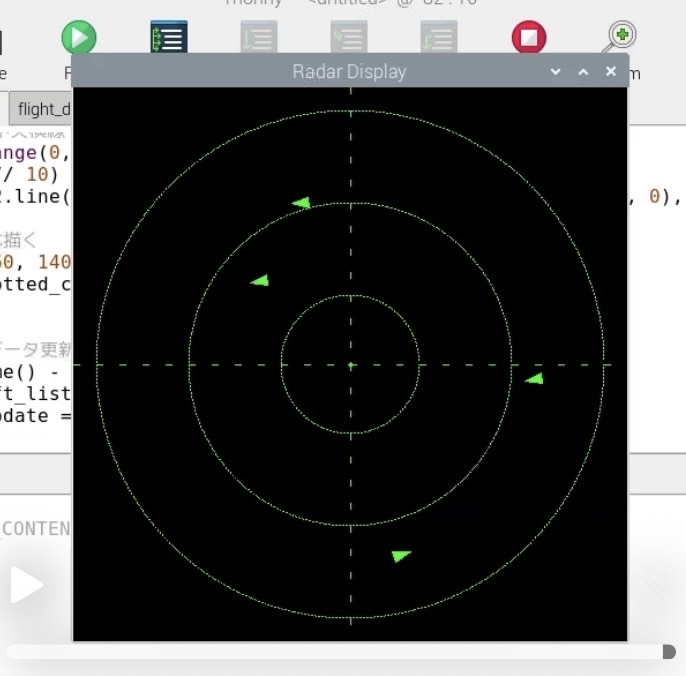Click the greyed Step over icon
Image resolution: width=686 pixels, height=676 pixels.
(x=259, y=37)
